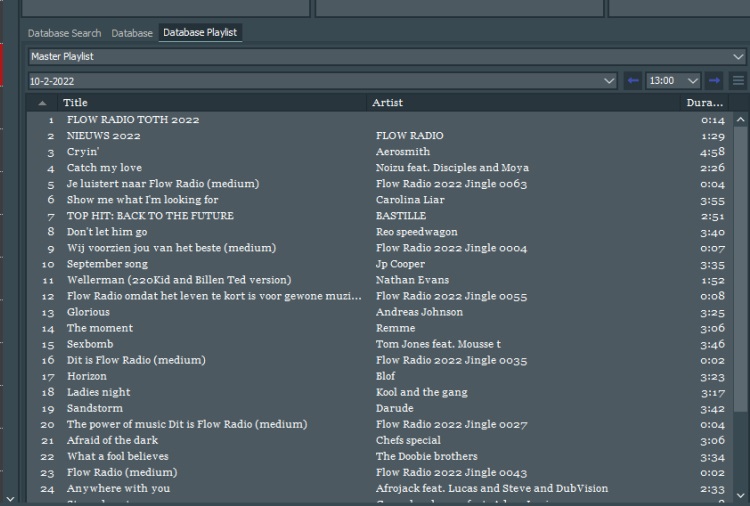The image size is (750, 506).
Task: Select the Database Playlist tab
Action: [200, 33]
